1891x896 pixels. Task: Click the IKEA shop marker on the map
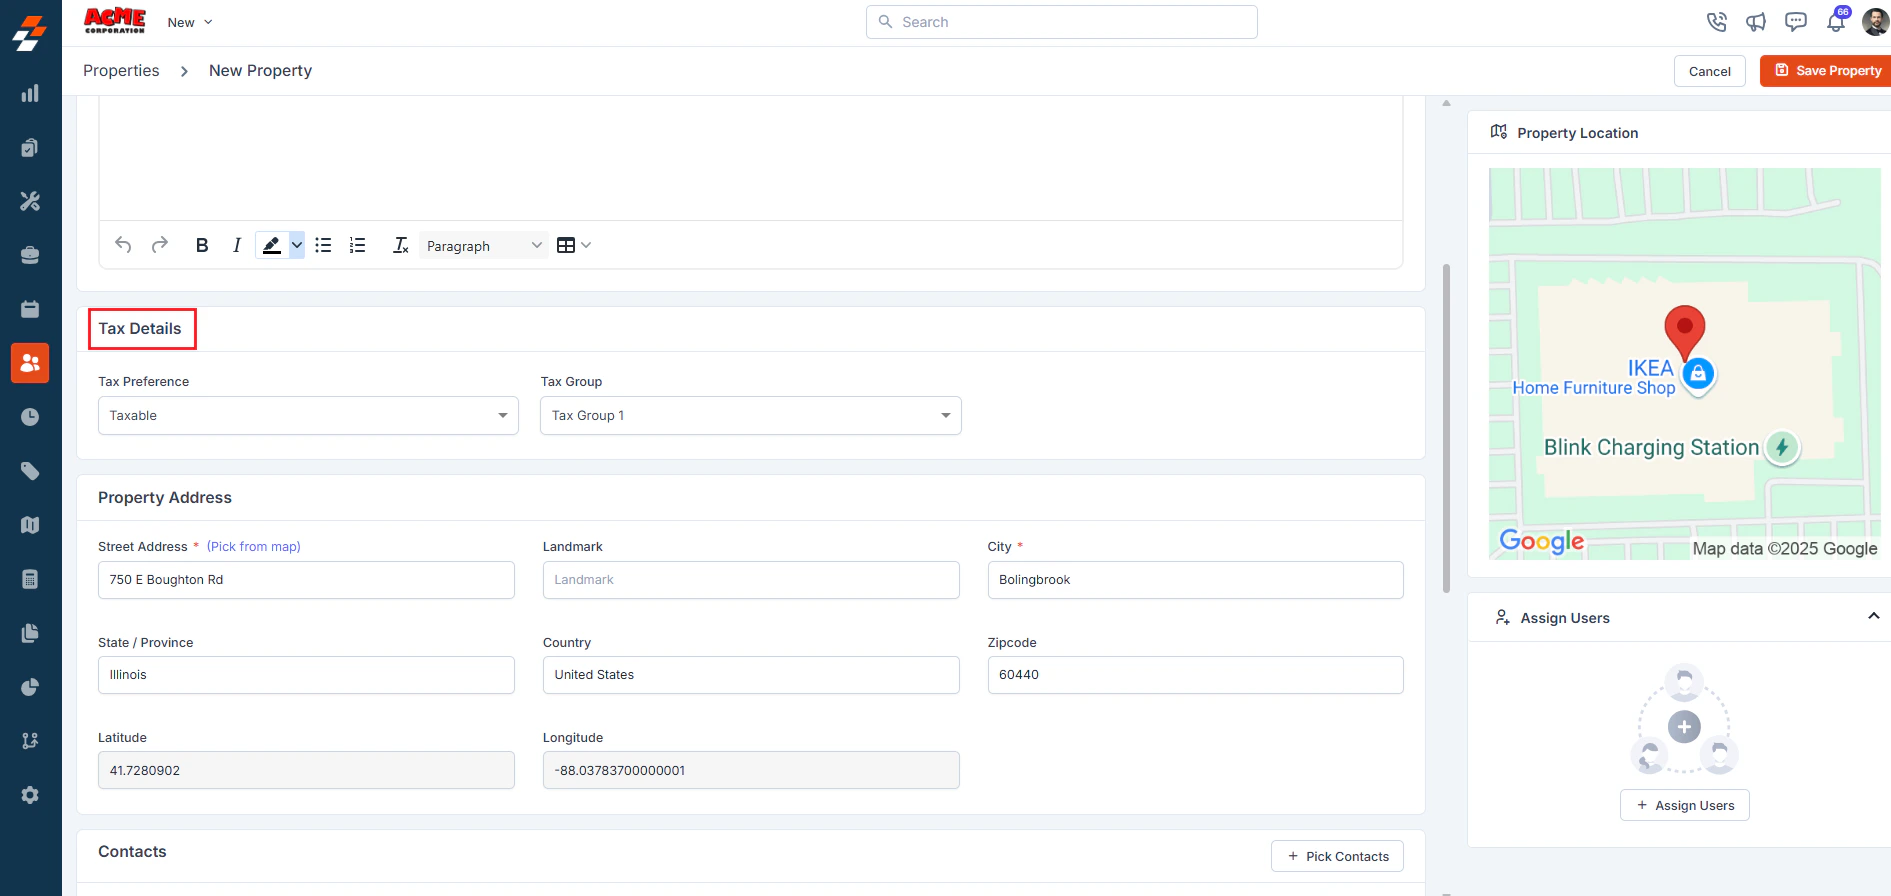point(1698,374)
